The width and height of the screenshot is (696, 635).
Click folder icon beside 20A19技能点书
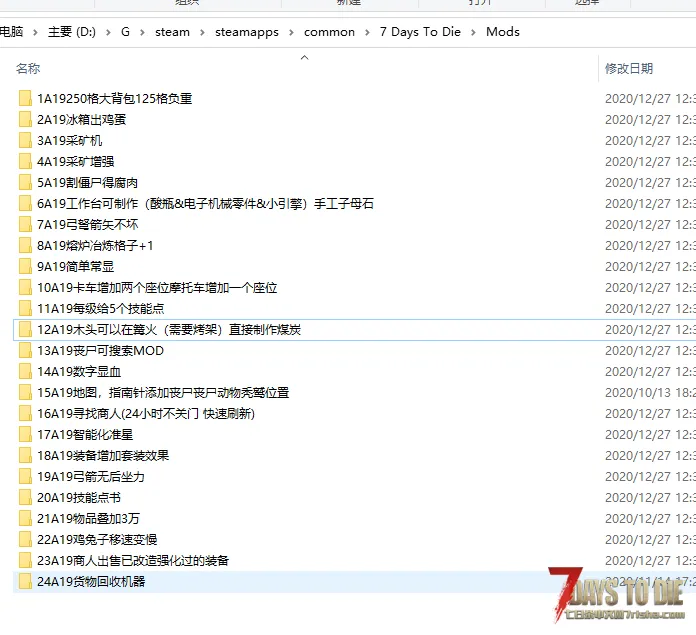25,497
